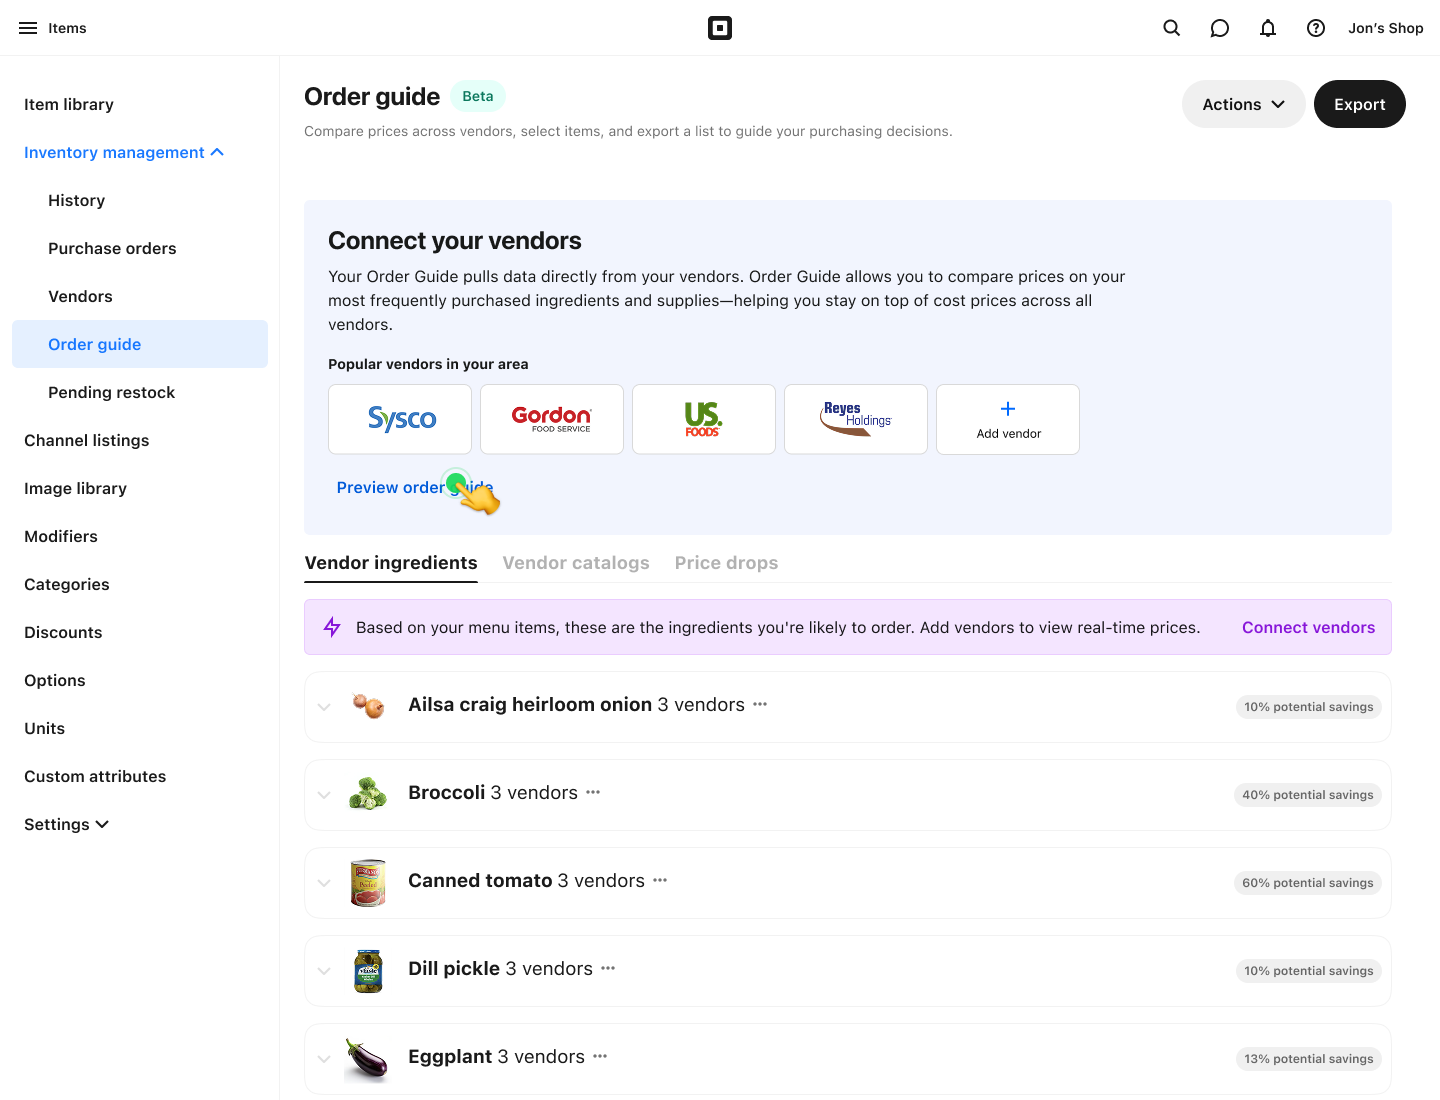Image resolution: width=1440 pixels, height=1100 pixels.
Task: Open the messages chat bubble icon
Action: [1220, 28]
